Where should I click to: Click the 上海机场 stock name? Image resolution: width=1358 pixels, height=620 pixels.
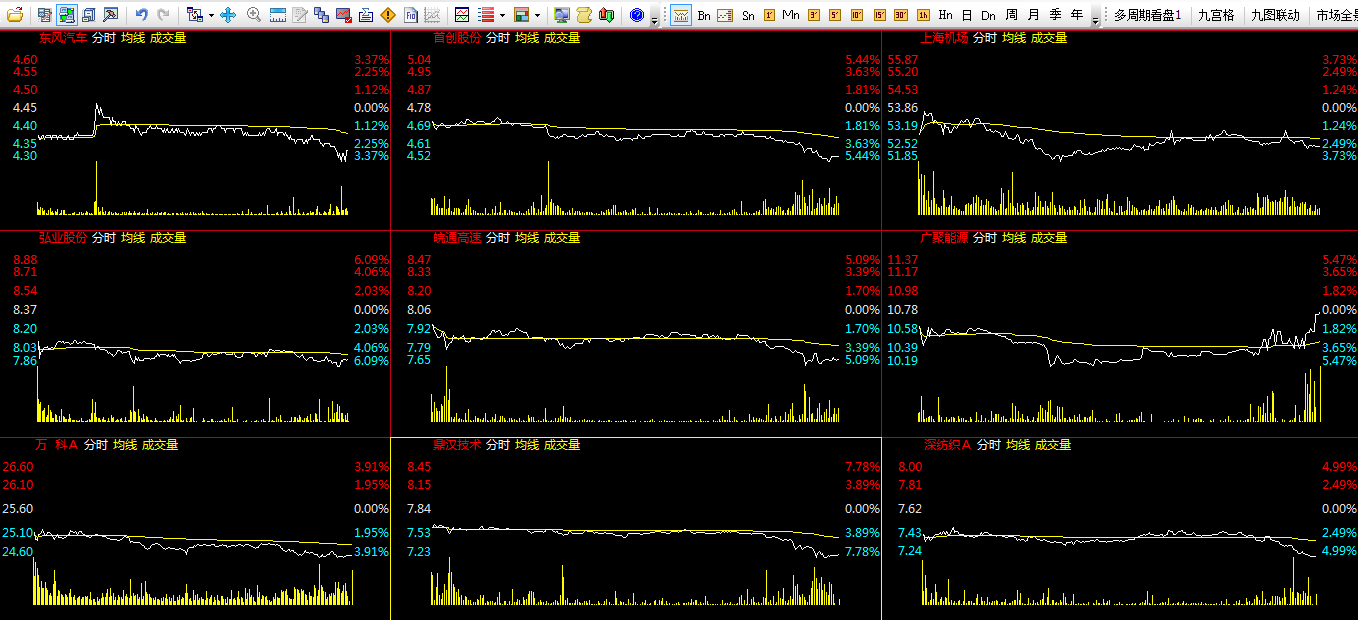click(944, 38)
